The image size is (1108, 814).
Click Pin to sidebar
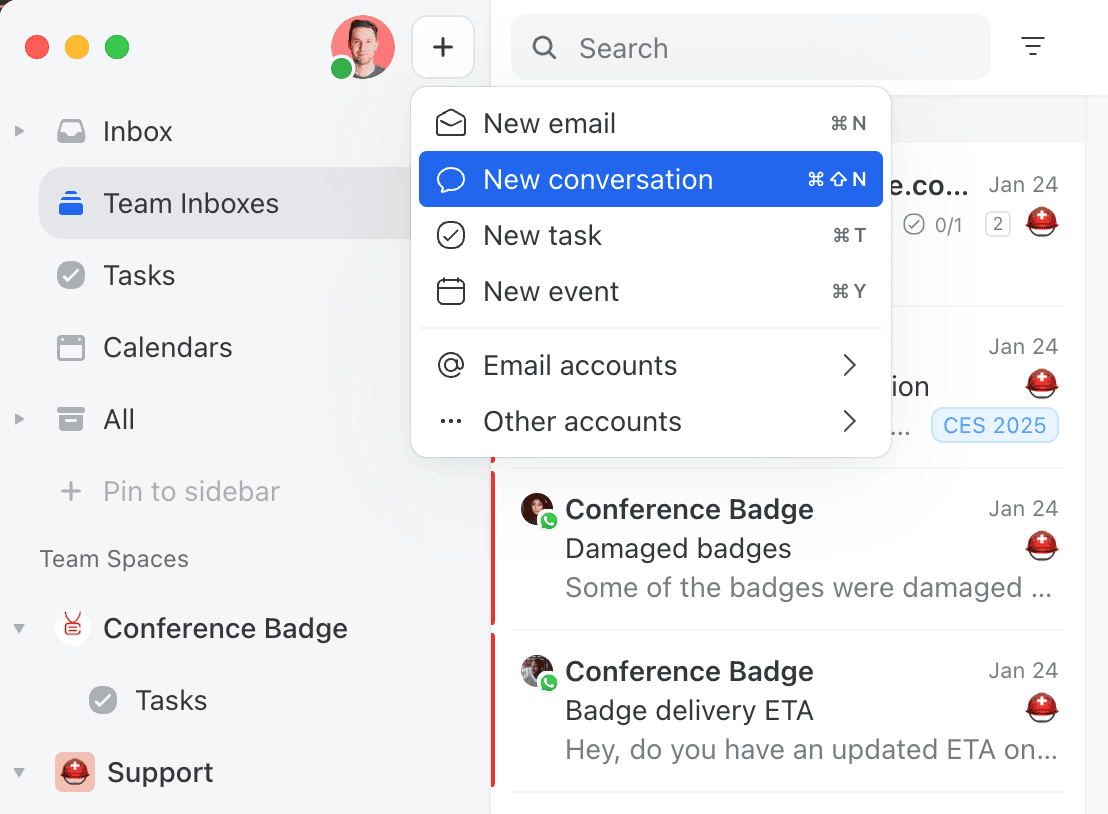point(170,492)
